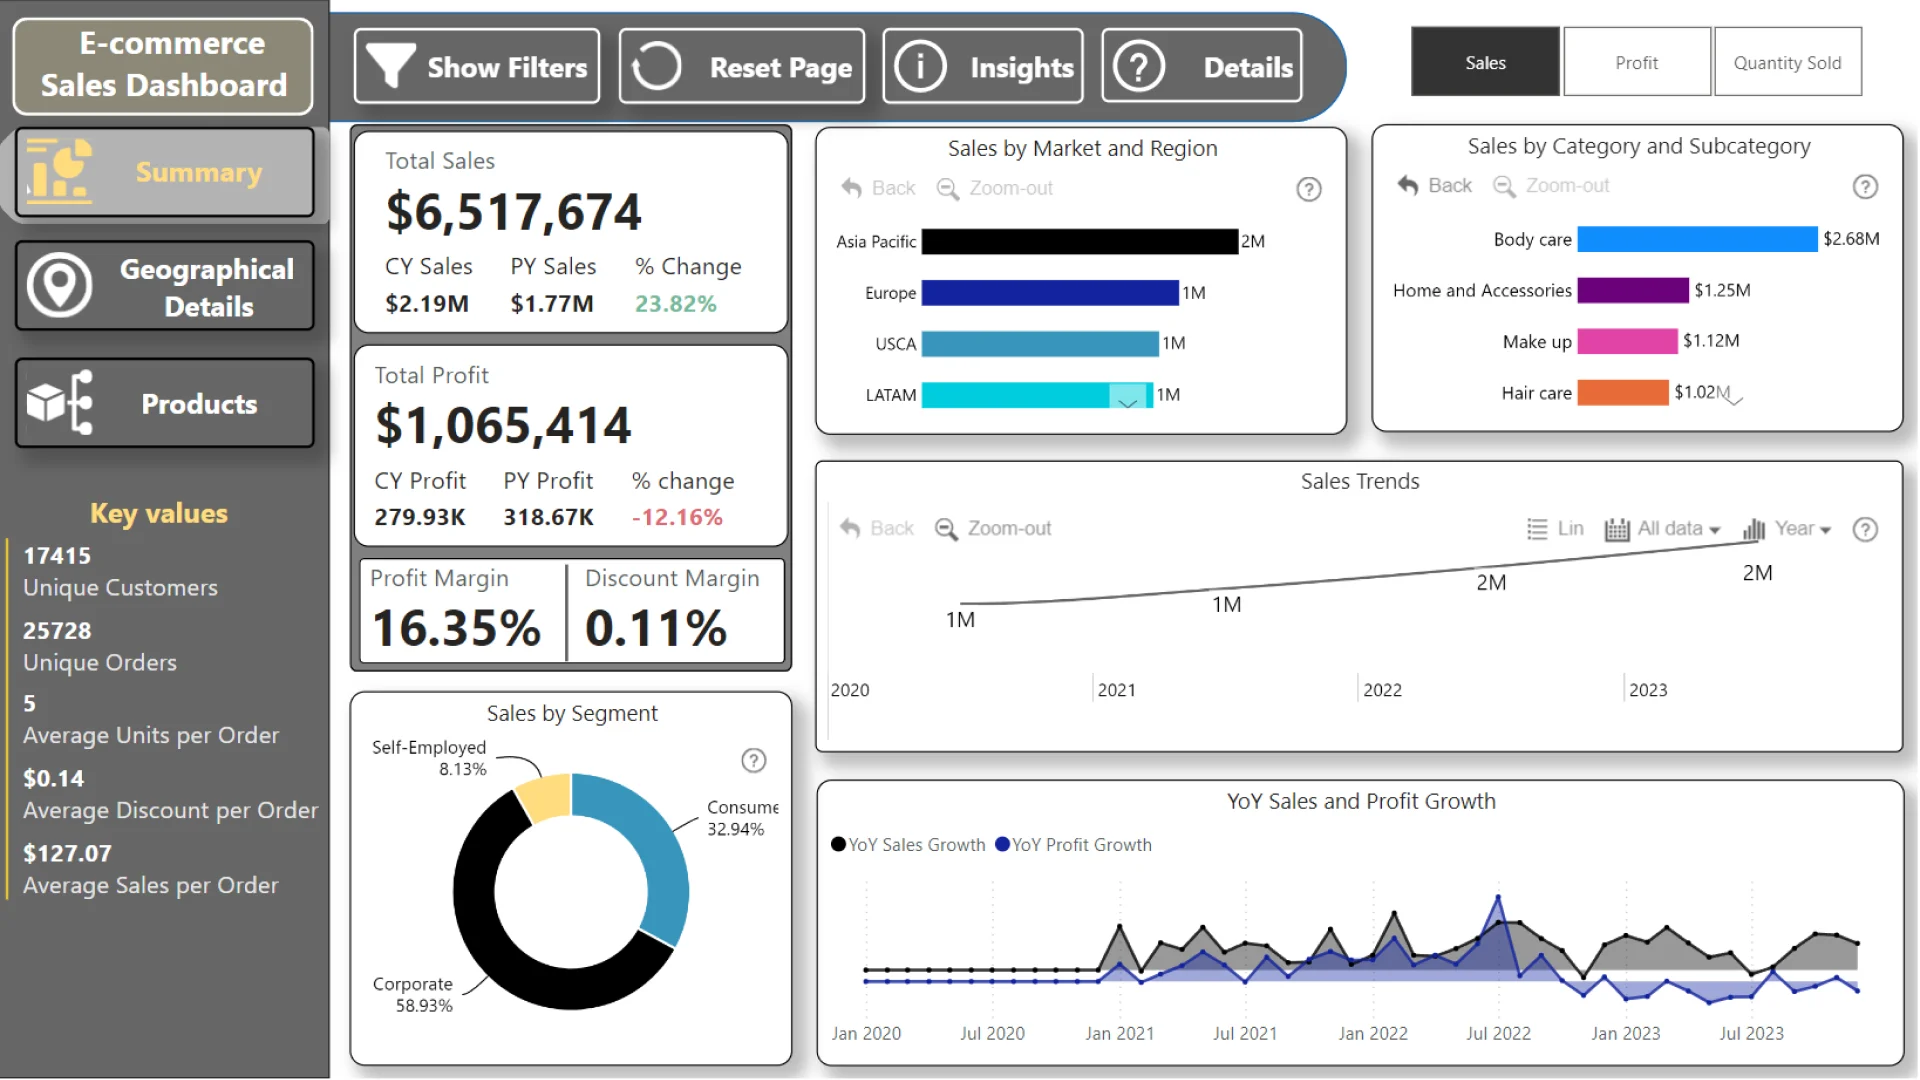Open help icon in Sales Trends chart
Viewport: 1920px width, 1080px height.
(x=1864, y=529)
